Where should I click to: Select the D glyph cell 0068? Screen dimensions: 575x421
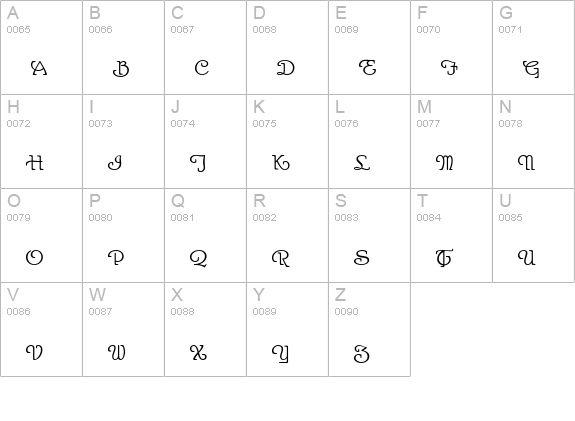(288, 47)
